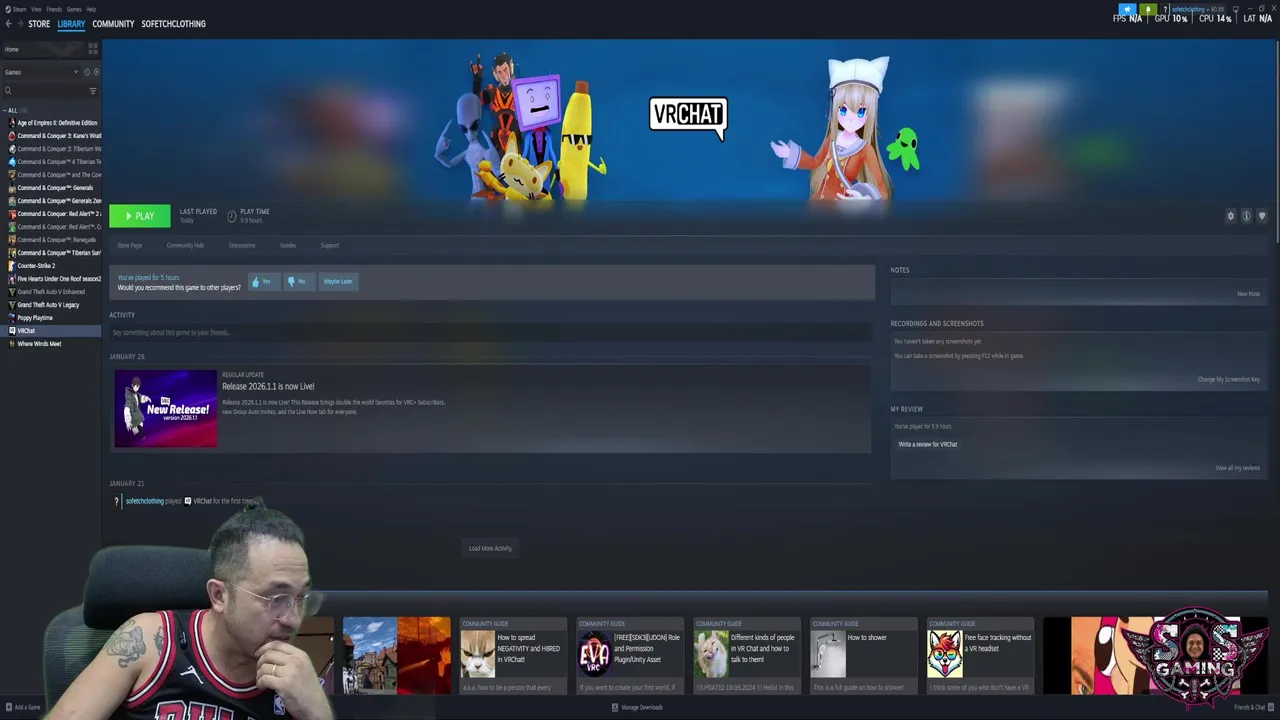1280x720 pixels.
Task: Open Free face tracking without VR headset guide
Action: pos(979,656)
